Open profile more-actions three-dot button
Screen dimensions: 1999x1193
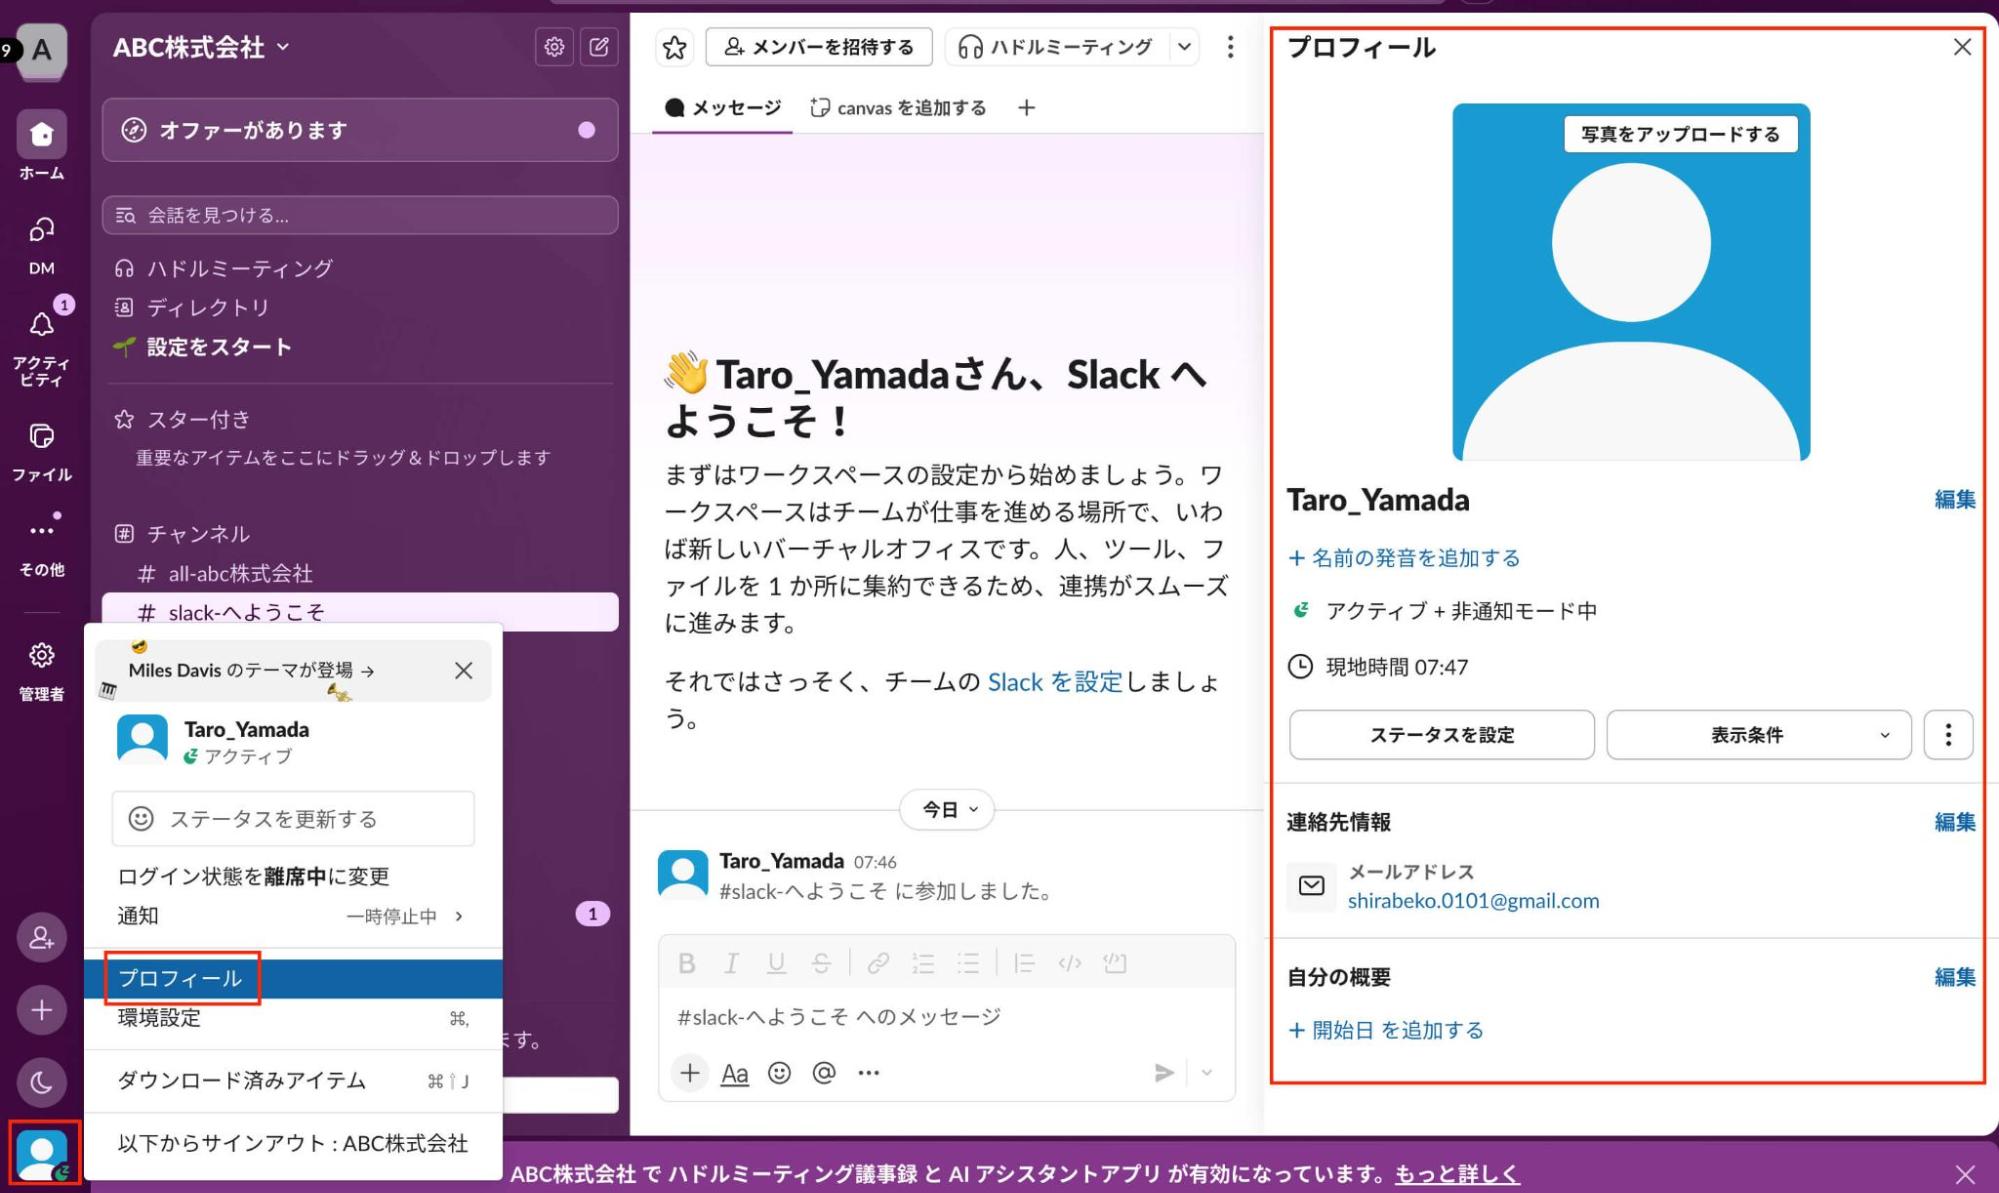[1948, 735]
